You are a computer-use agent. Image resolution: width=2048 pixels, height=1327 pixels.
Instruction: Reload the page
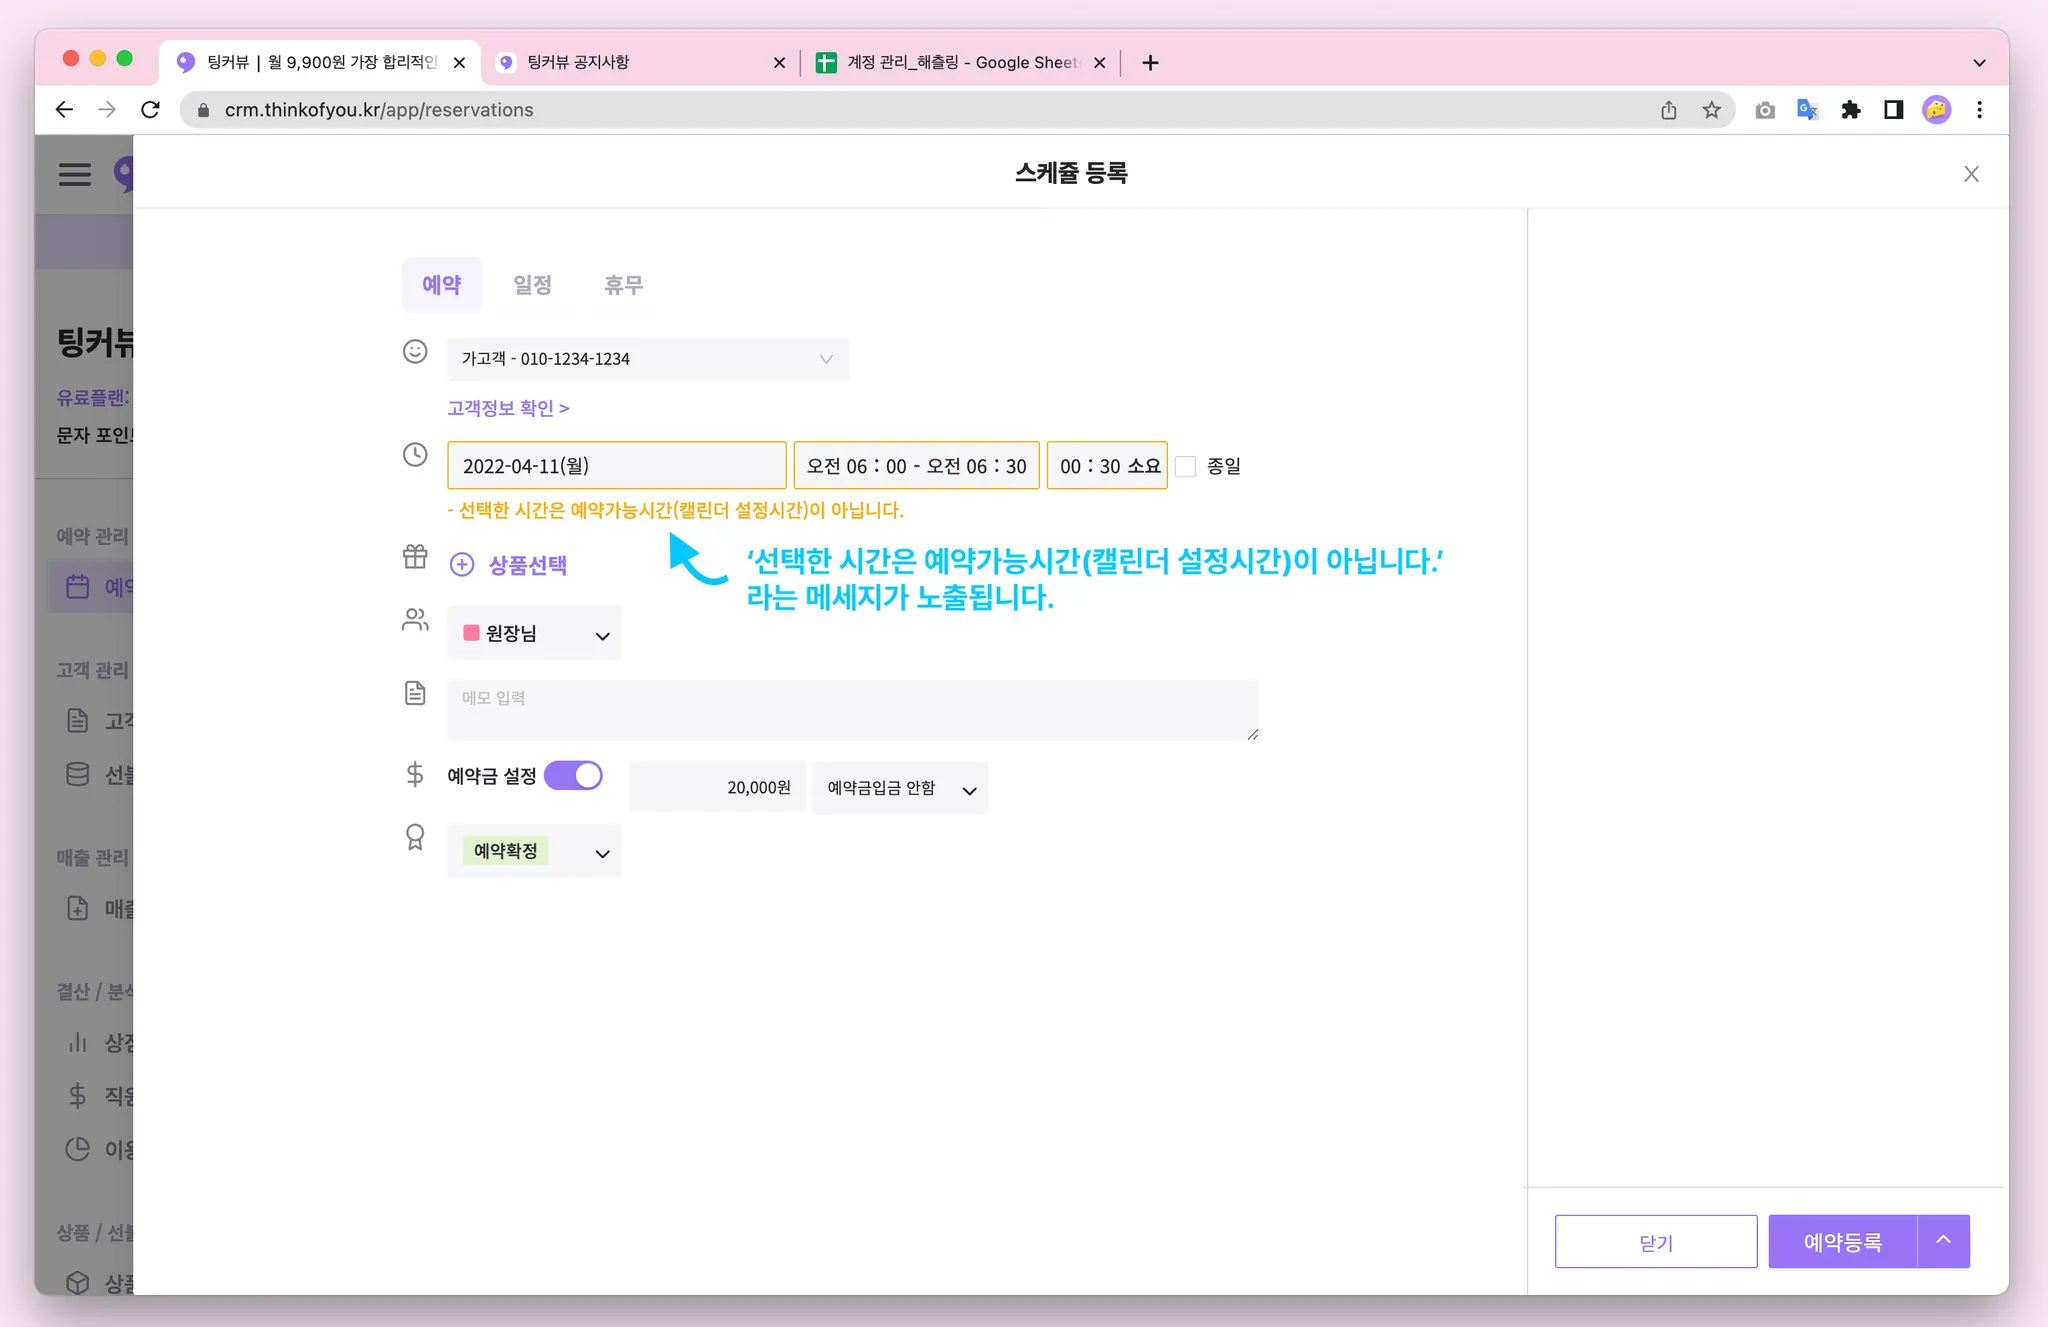pyautogui.click(x=151, y=110)
